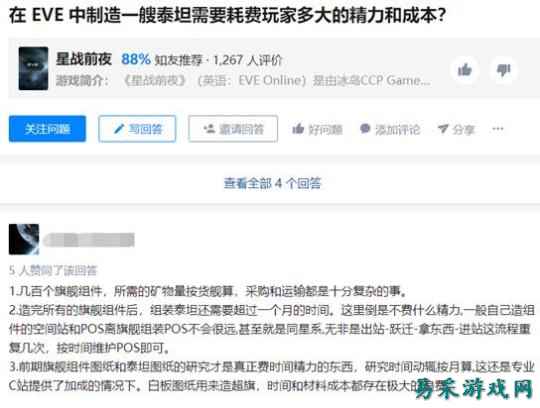Click the 写回答 button
This screenshot has width=540, height=408.
137,129
